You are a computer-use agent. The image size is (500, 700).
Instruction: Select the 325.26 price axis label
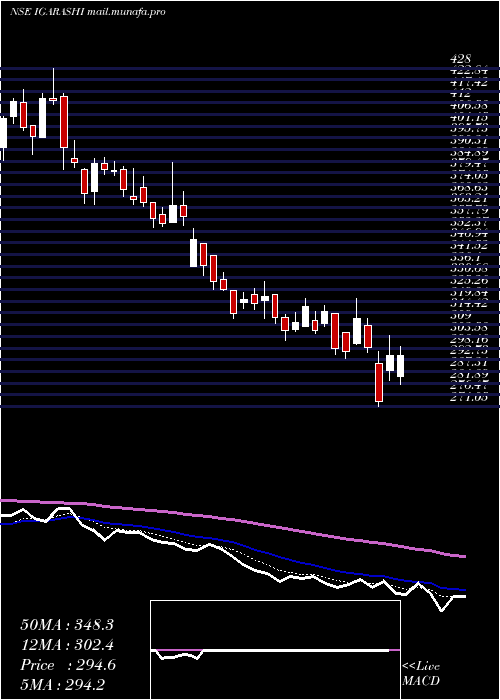point(468,282)
